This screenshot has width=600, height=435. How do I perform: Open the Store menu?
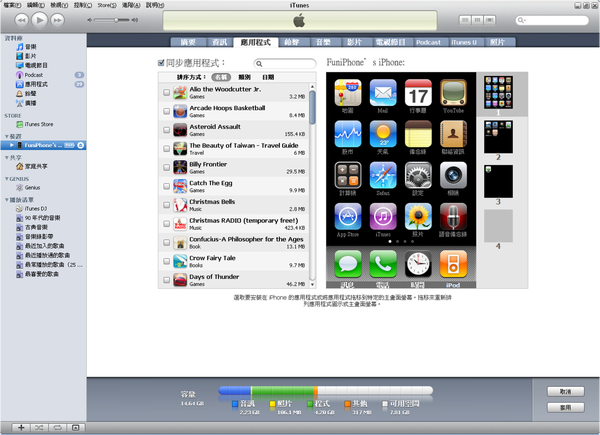pos(107,5)
